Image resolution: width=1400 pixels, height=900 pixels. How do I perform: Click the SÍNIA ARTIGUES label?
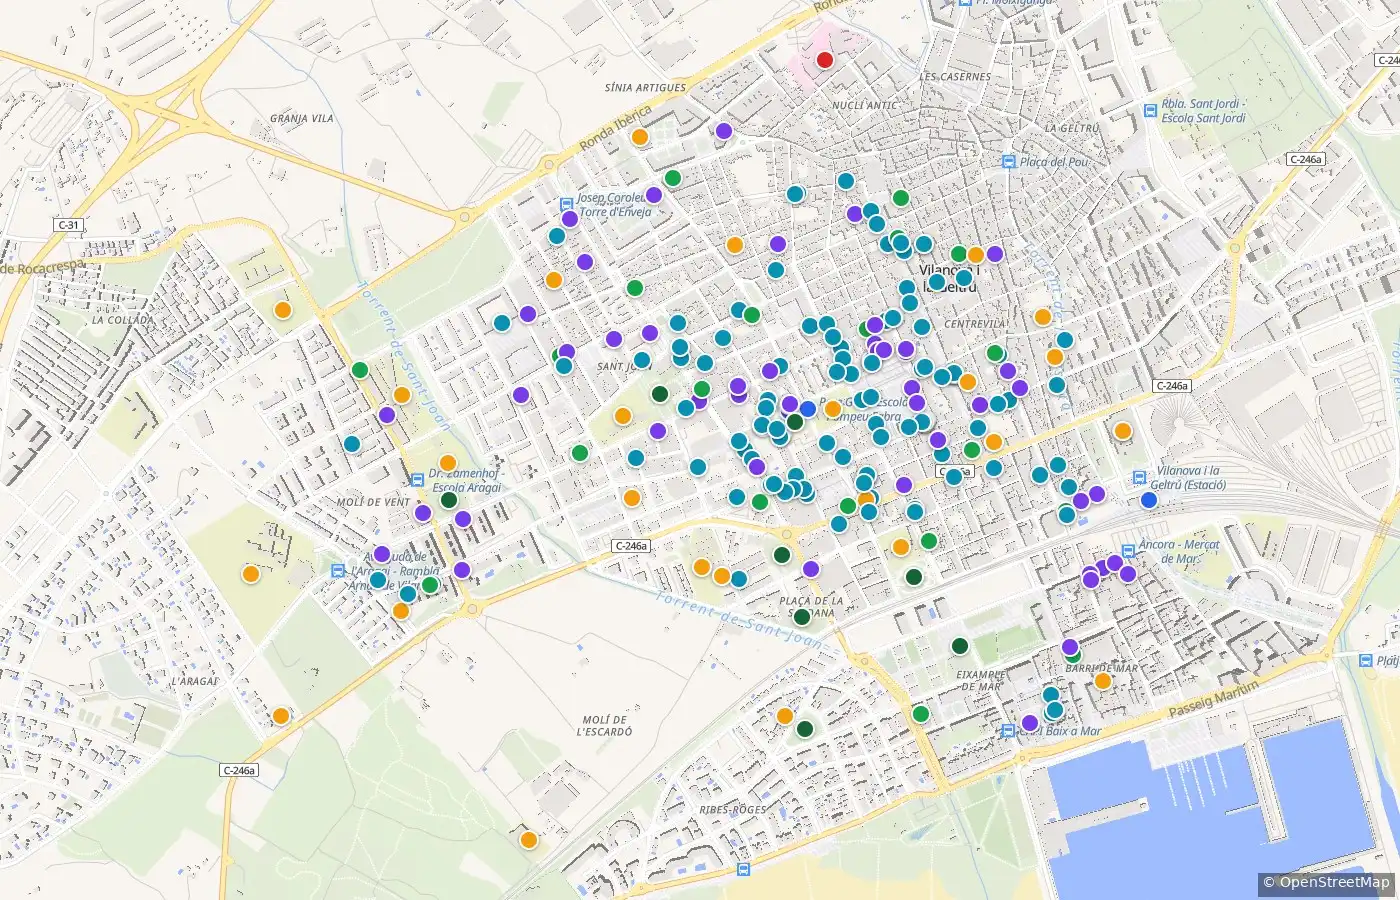[x=646, y=88]
